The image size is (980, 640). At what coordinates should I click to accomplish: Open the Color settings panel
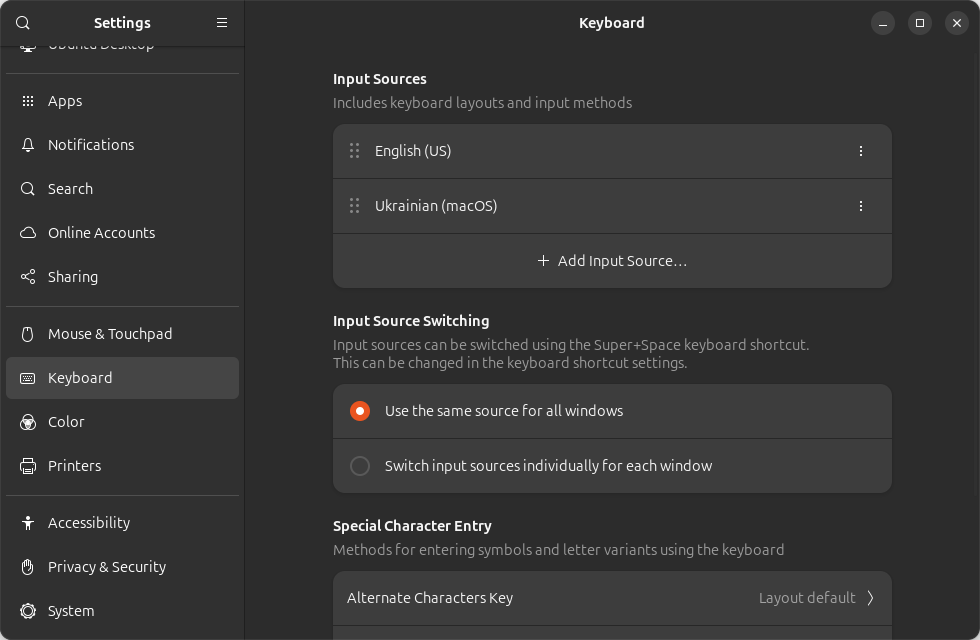point(66,422)
